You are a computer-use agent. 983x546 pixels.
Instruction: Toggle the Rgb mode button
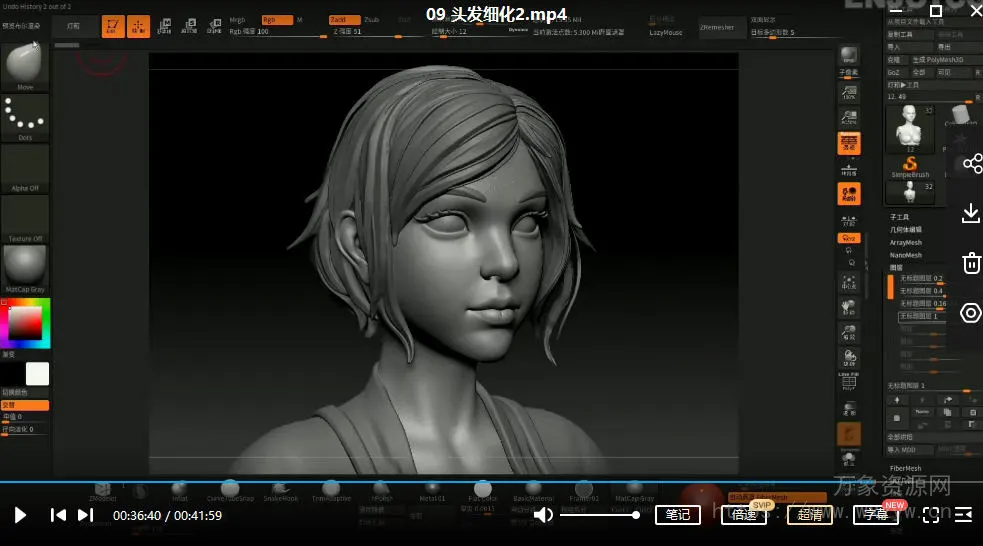tap(276, 20)
